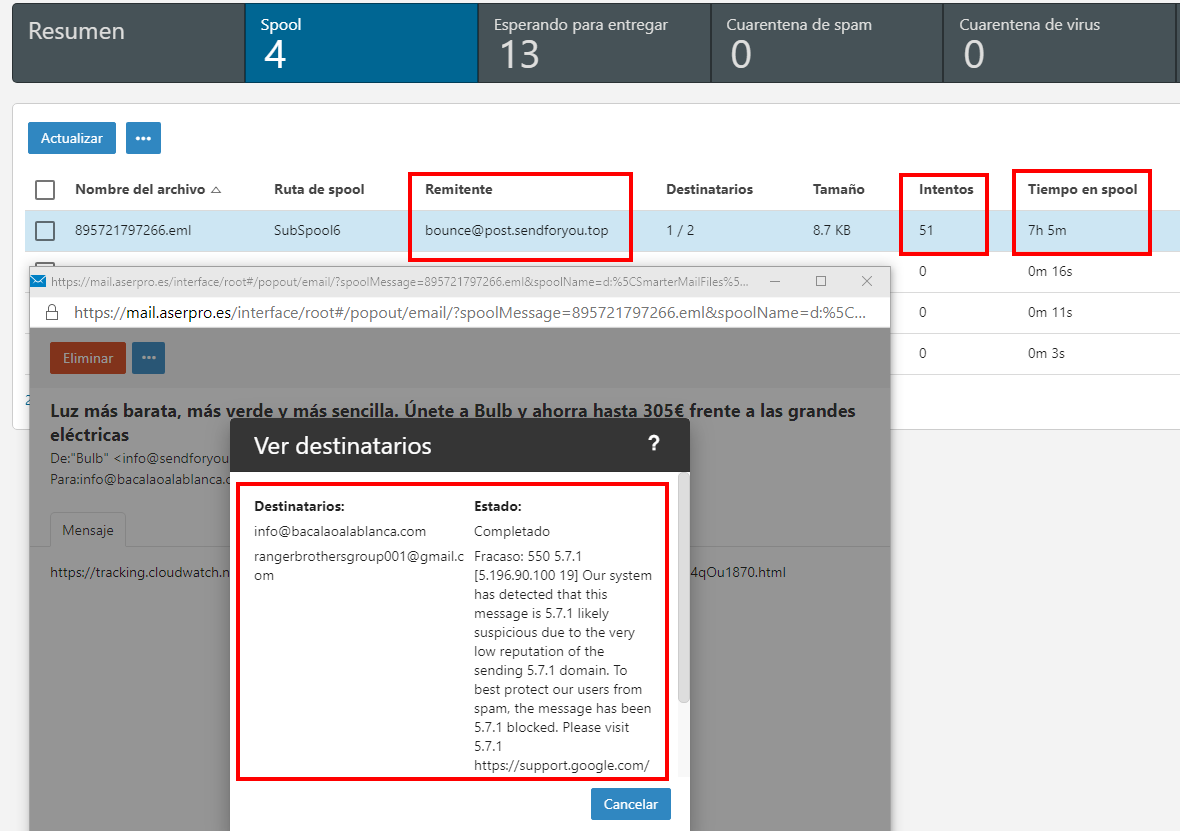Viewport: 1180px width, 831px height.
Task: Switch to the Spool tab
Action: coord(361,43)
